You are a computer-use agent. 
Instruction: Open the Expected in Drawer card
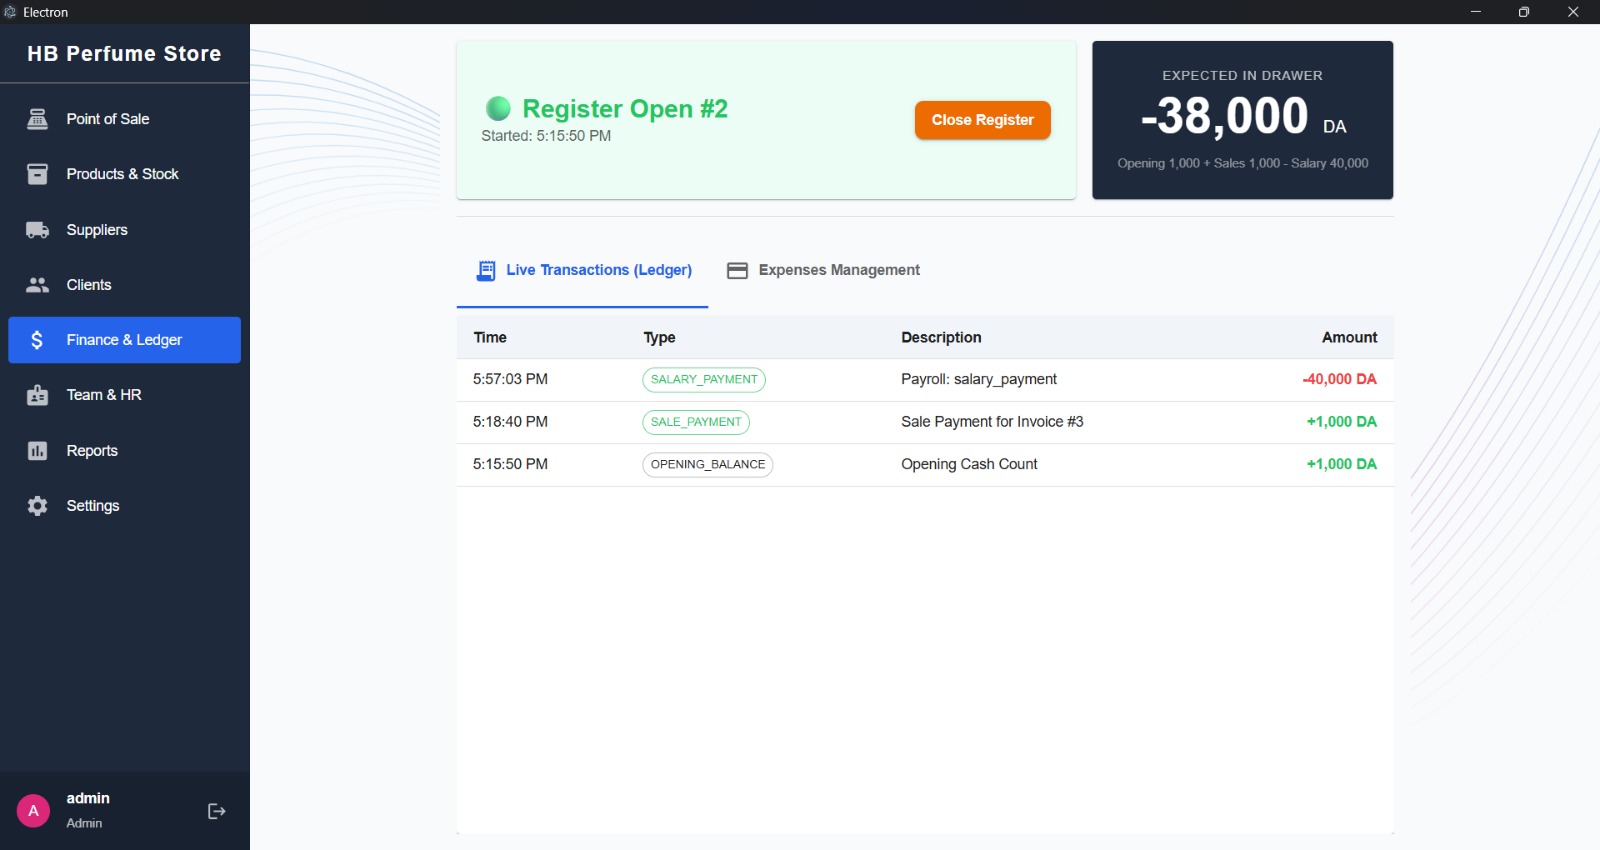click(x=1242, y=120)
